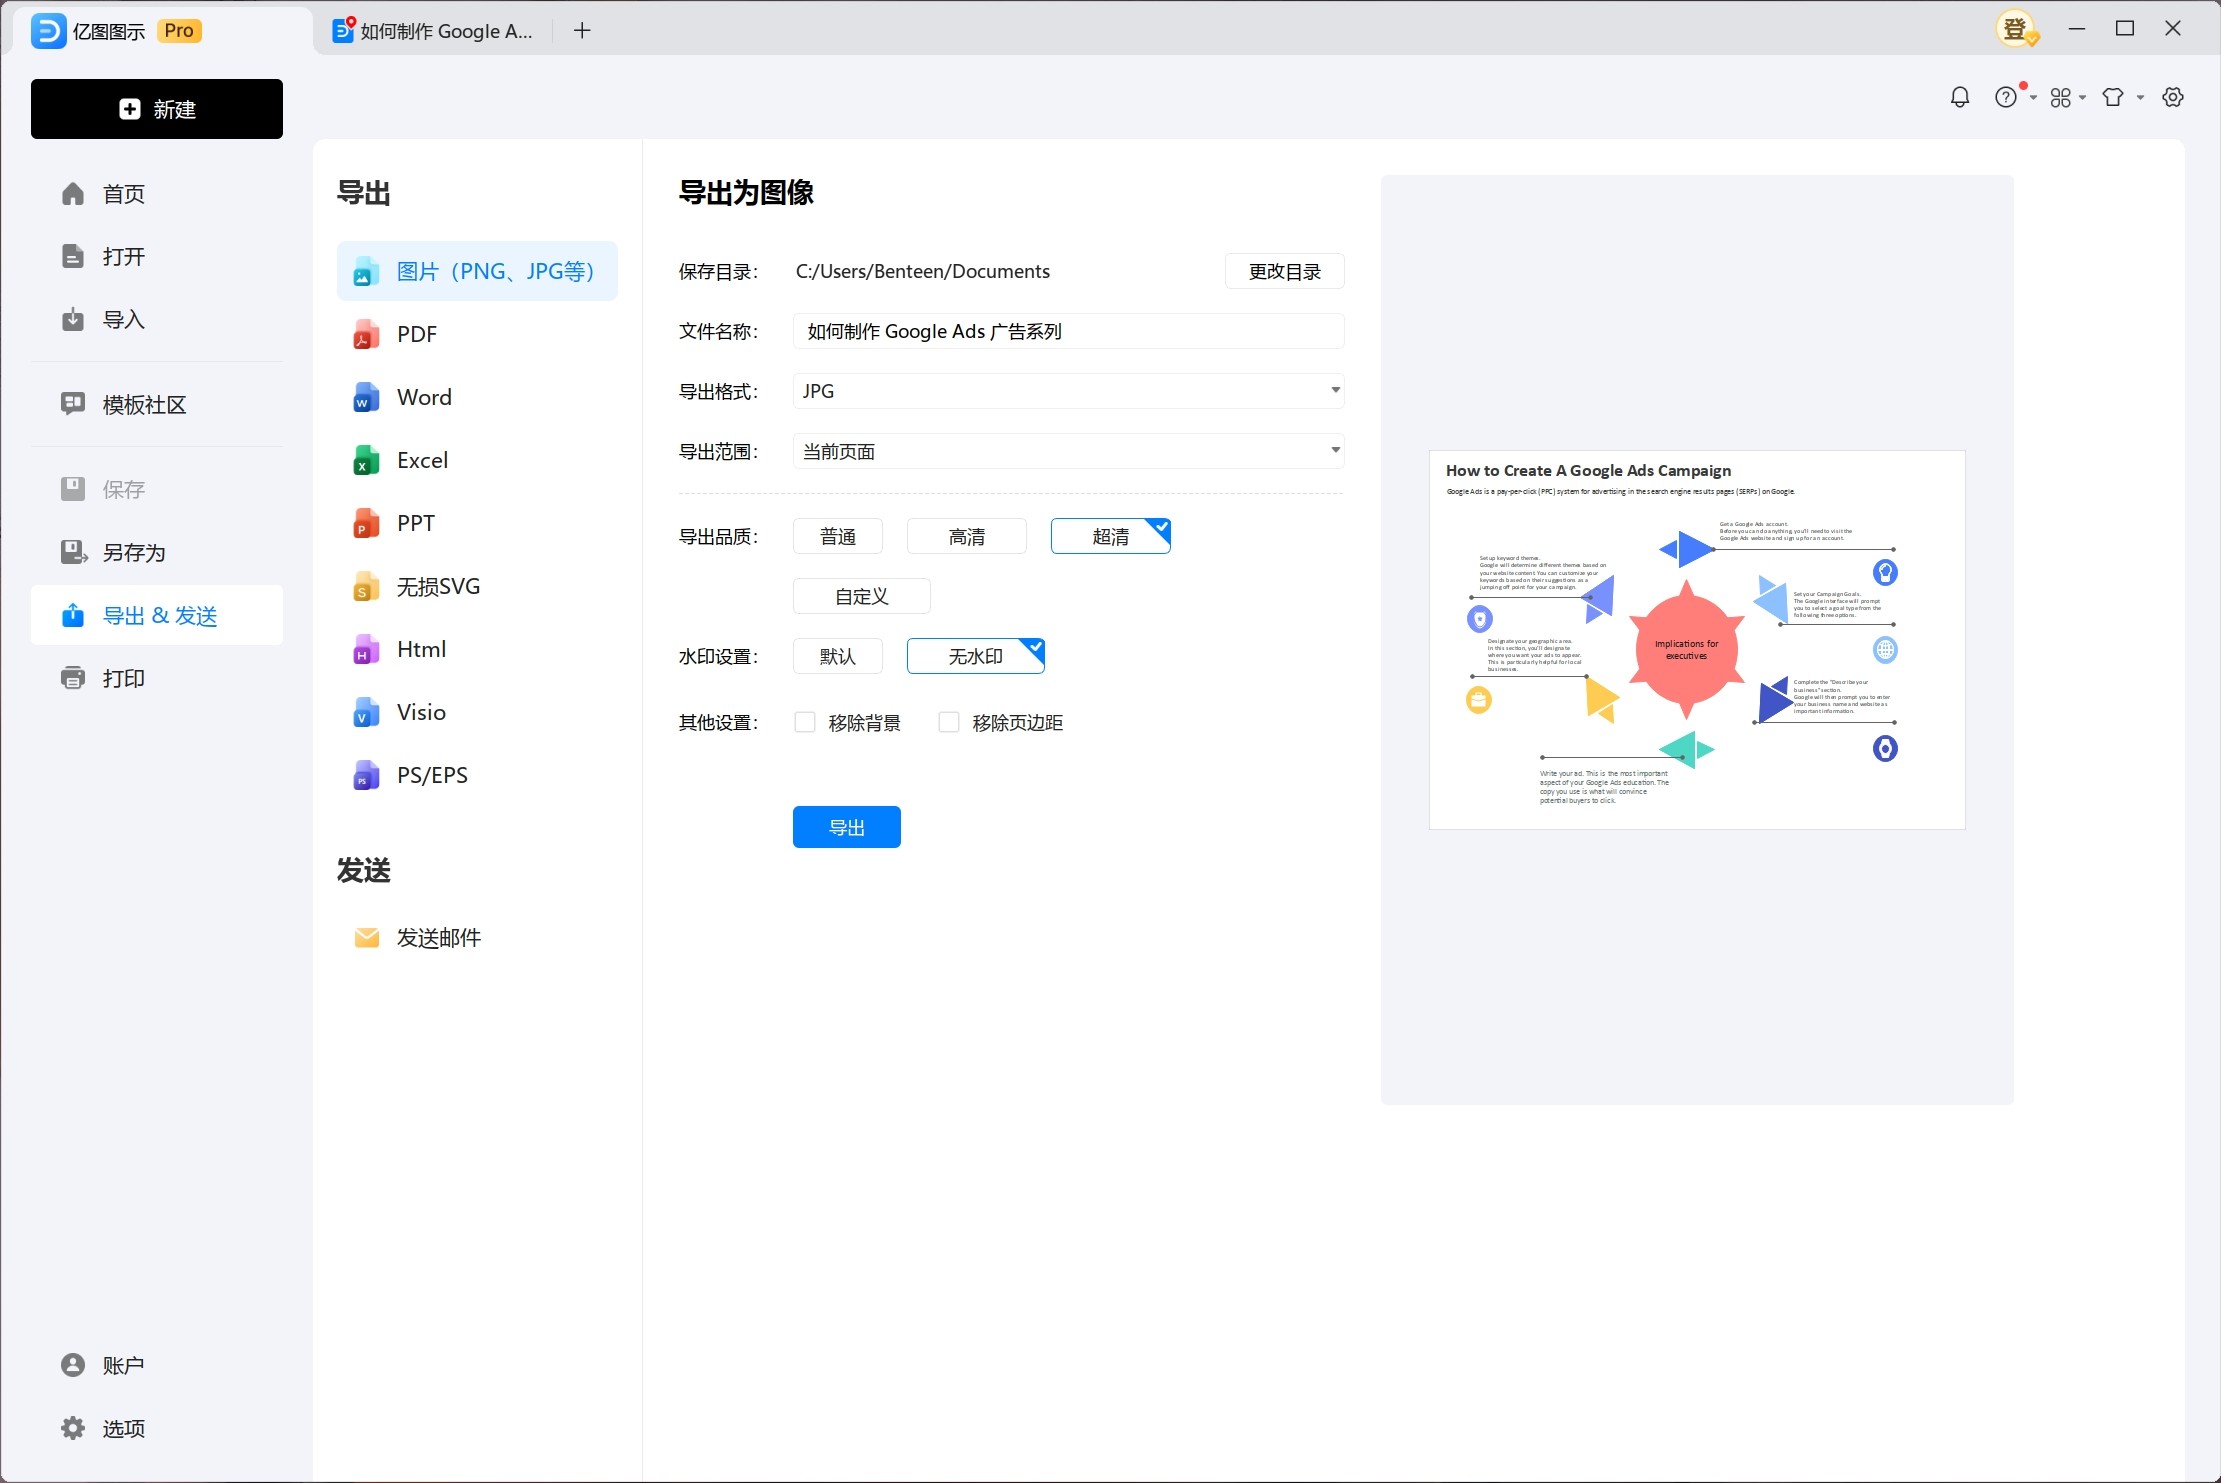The image size is (2221, 1483).
Task: Enable the 移除页边距 checkbox
Action: pyautogui.click(x=949, y=722)
